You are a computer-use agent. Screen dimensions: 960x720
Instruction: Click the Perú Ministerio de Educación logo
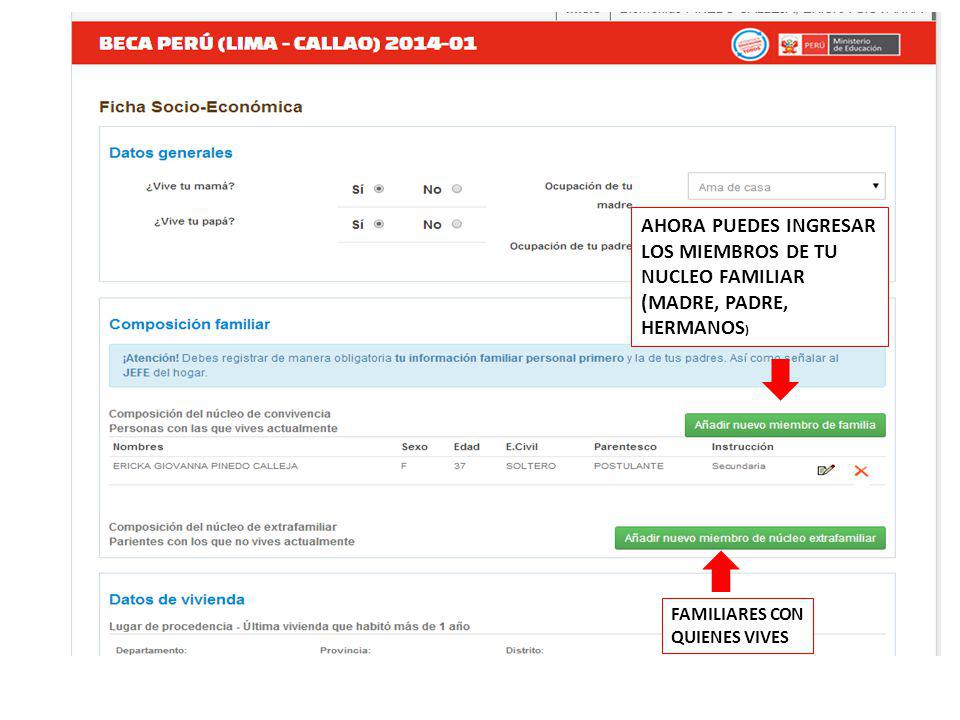click(x=839, y=45)
